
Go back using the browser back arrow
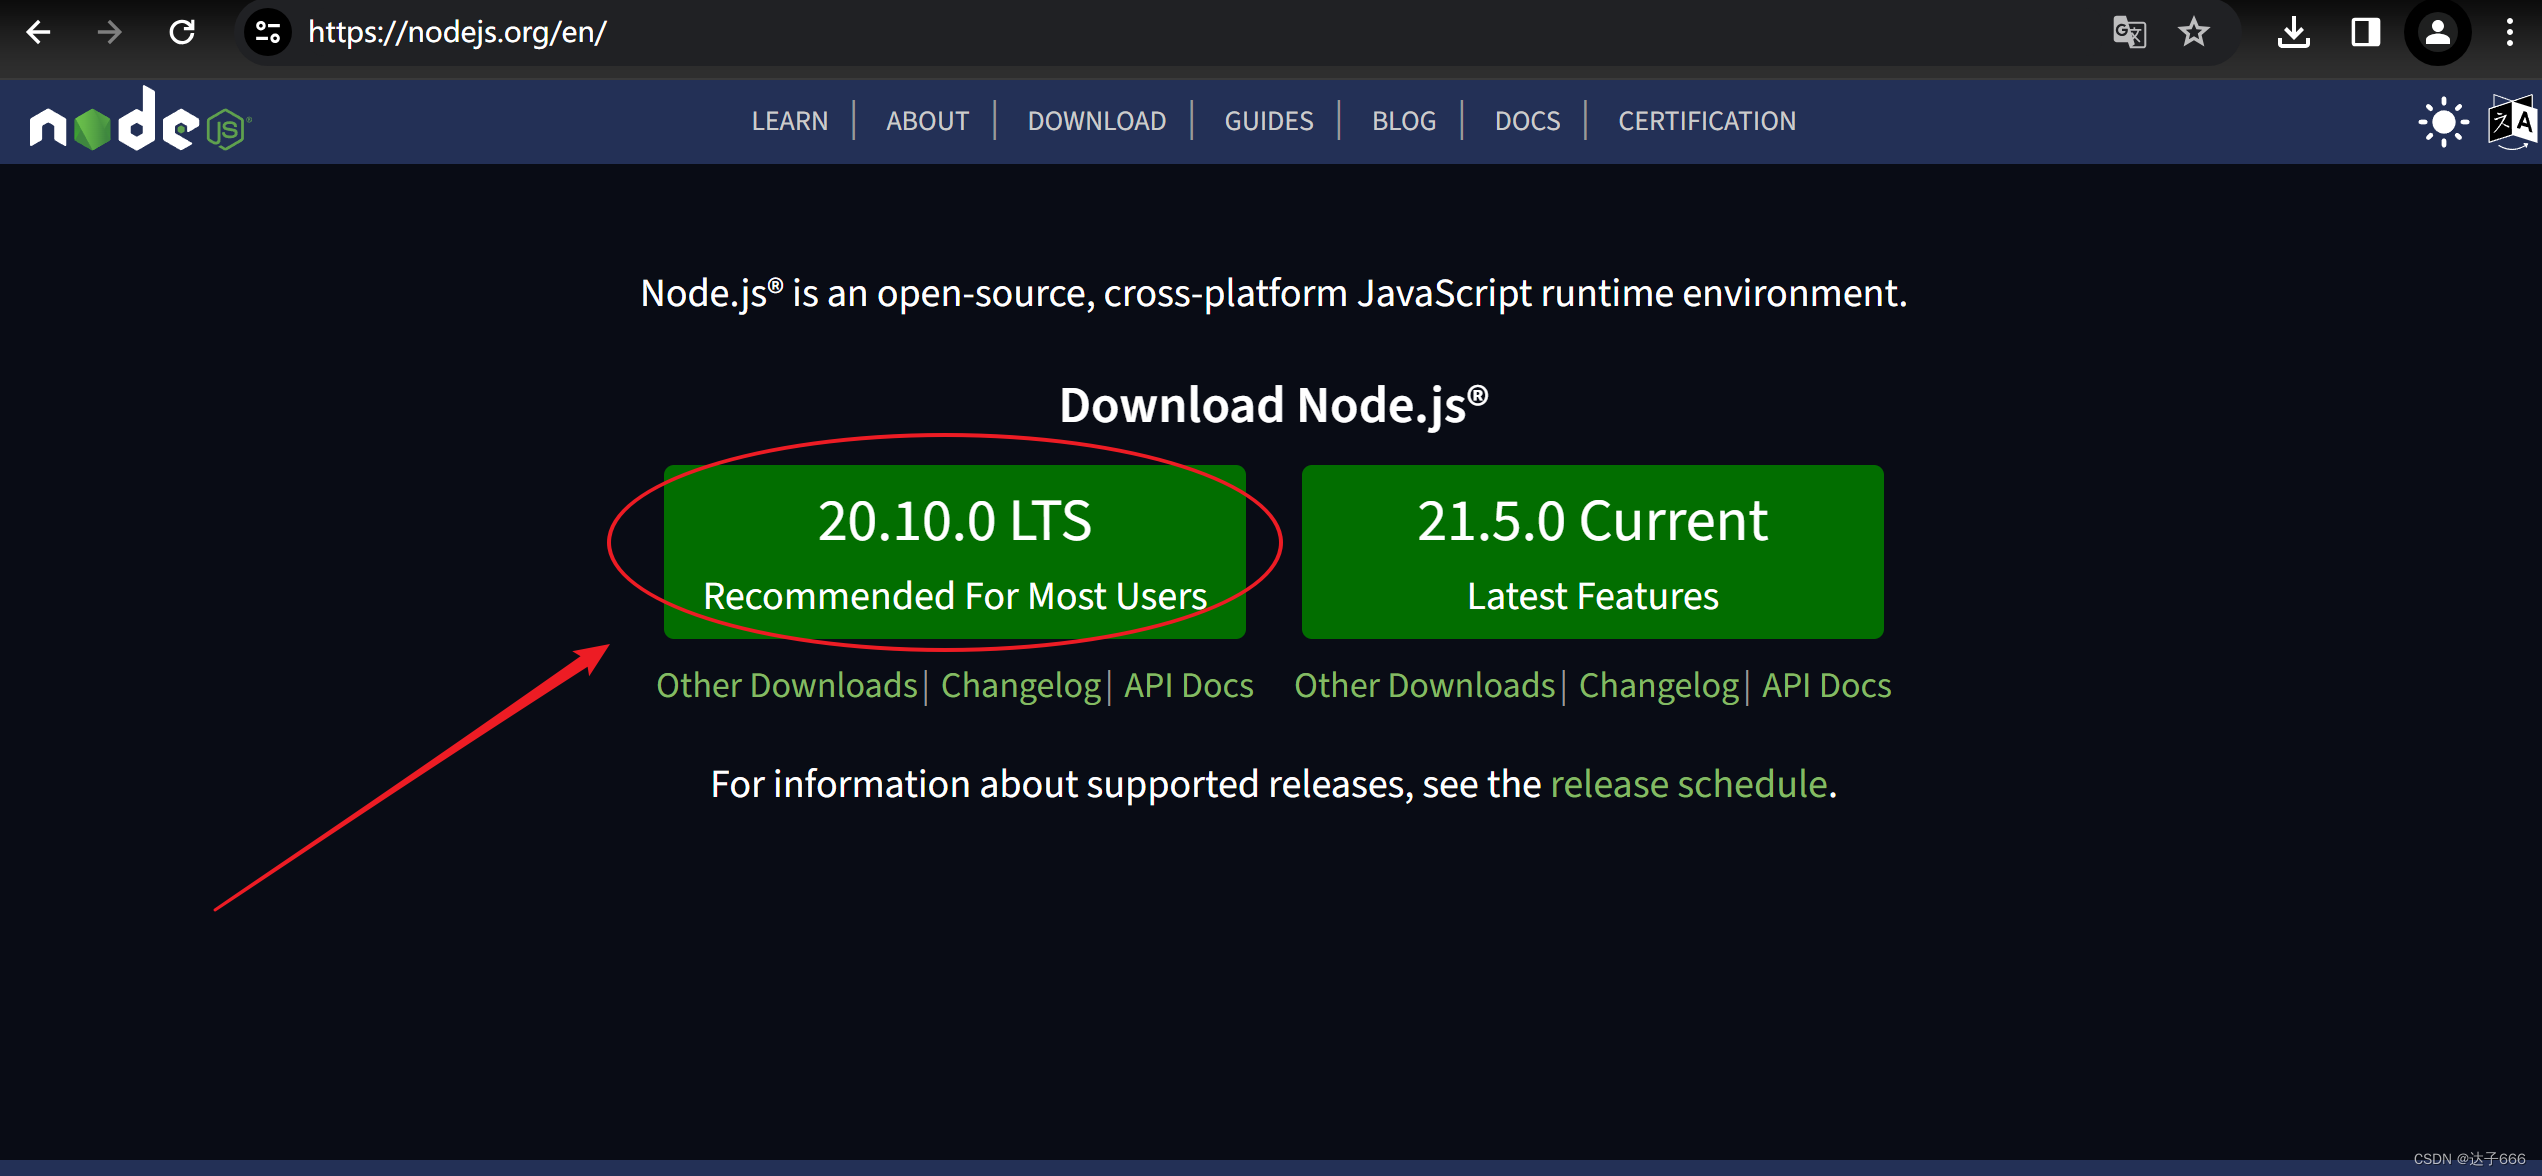click(x=38, y=32)
